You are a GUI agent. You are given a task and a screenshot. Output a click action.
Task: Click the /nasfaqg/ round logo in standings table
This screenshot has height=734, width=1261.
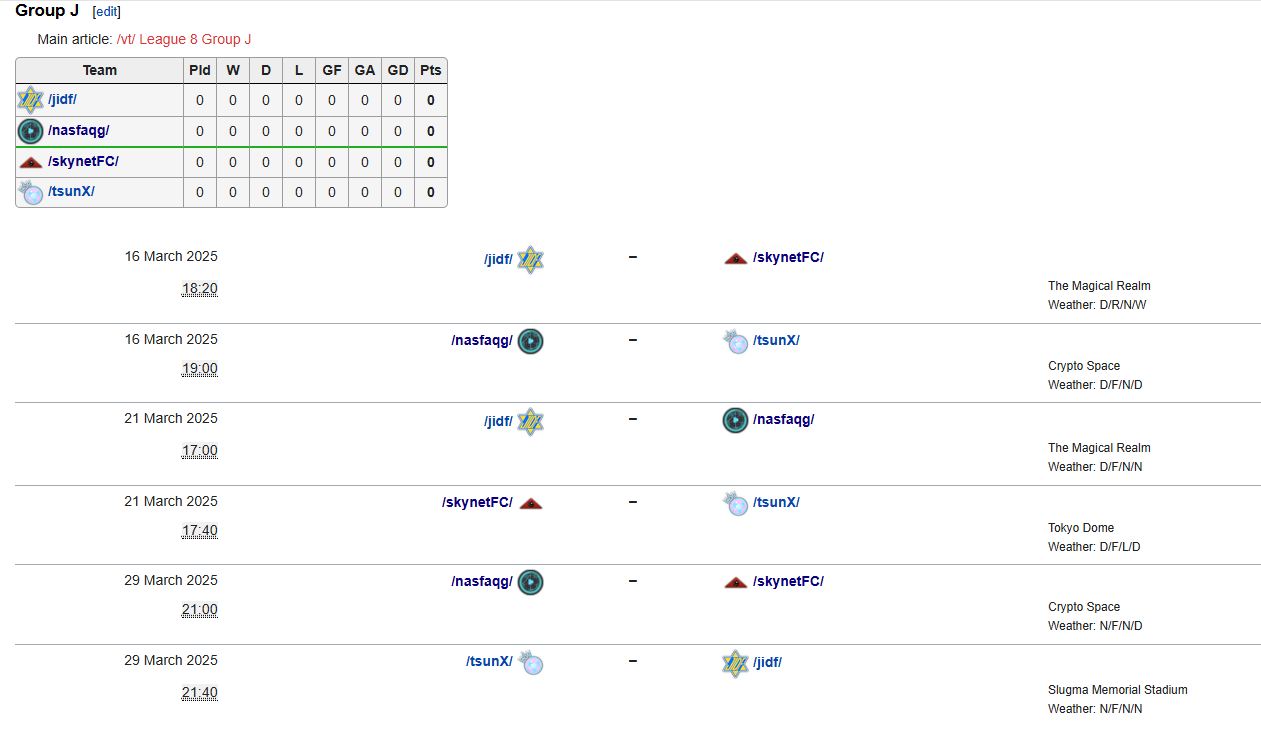click(31, 131)
